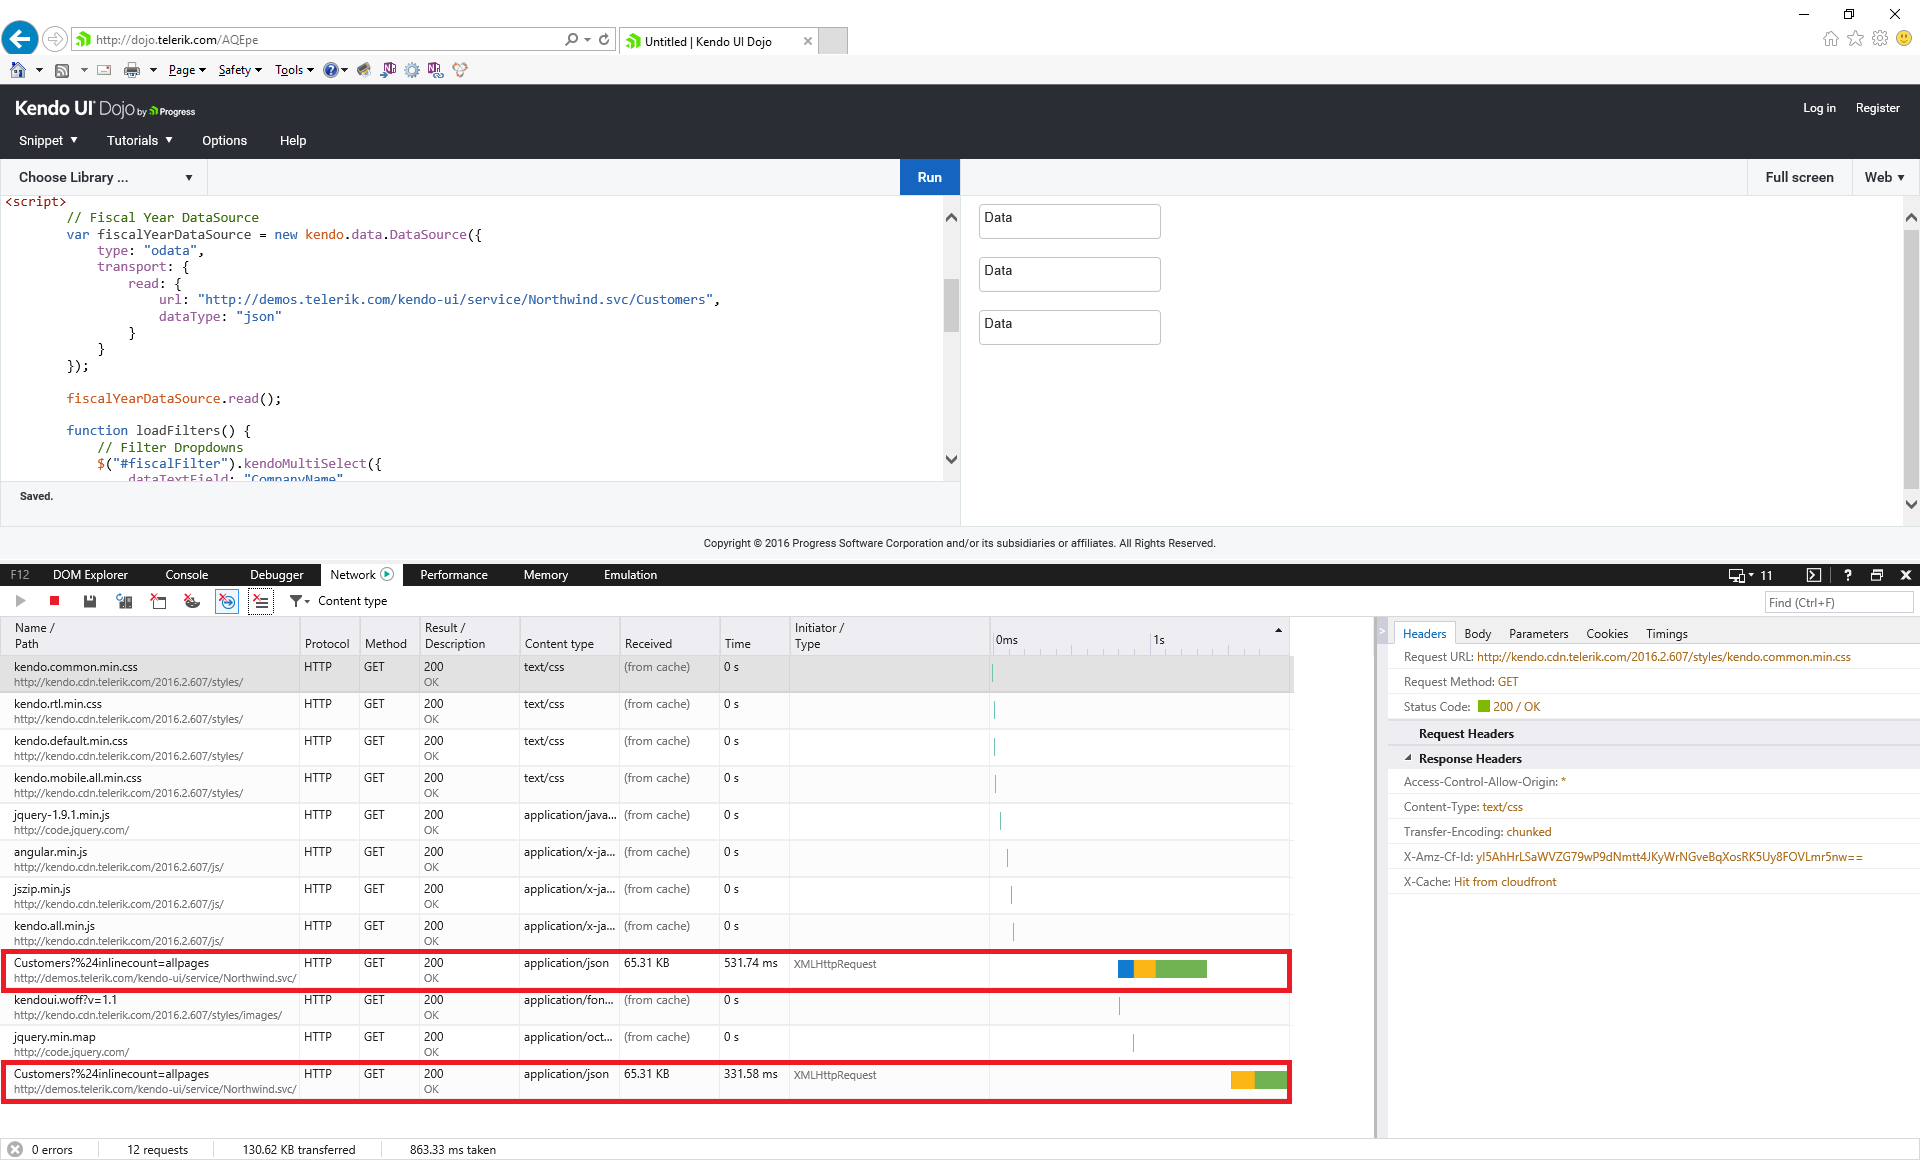Click in the Find search field
1920x1160 pixels.
coord(1838,603)
